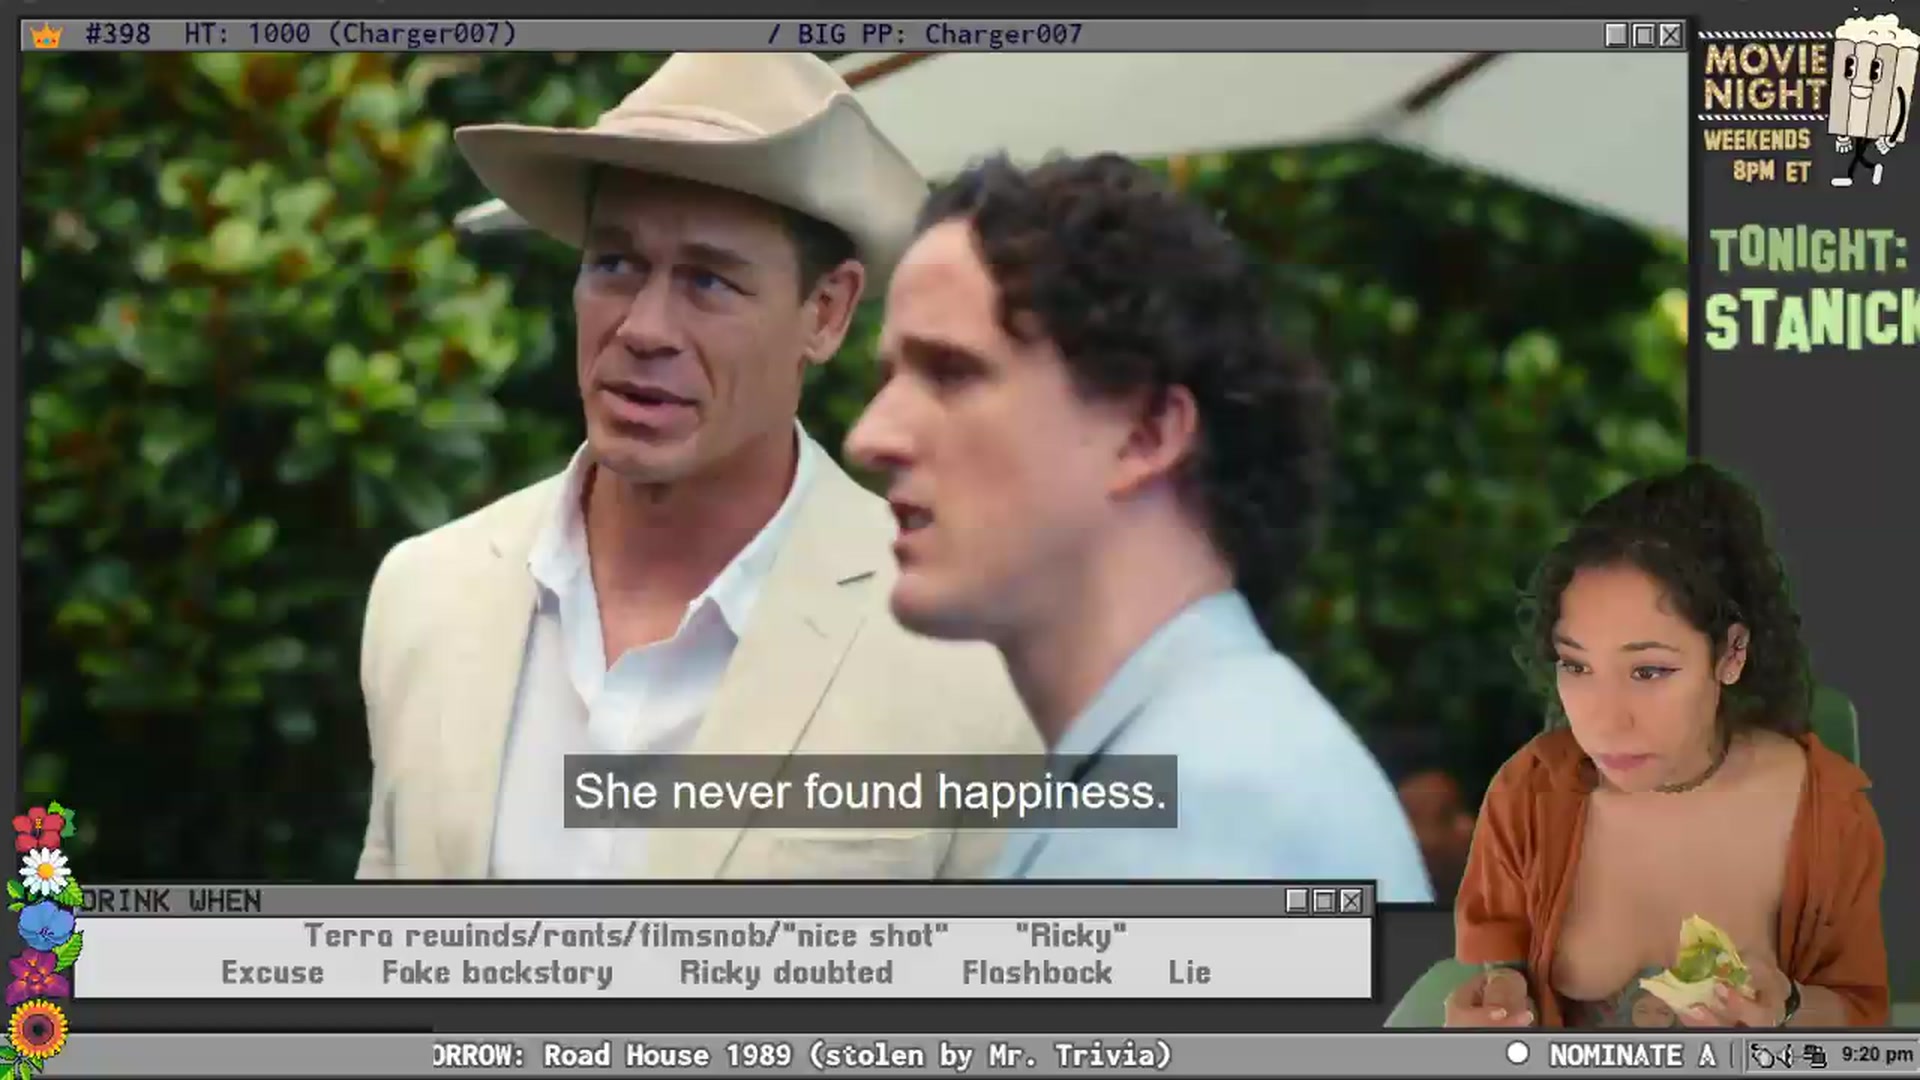This screenshot has width=1920, height=1080.
Task: Close the DRINK WHEN window
Action: (1351, 901)
